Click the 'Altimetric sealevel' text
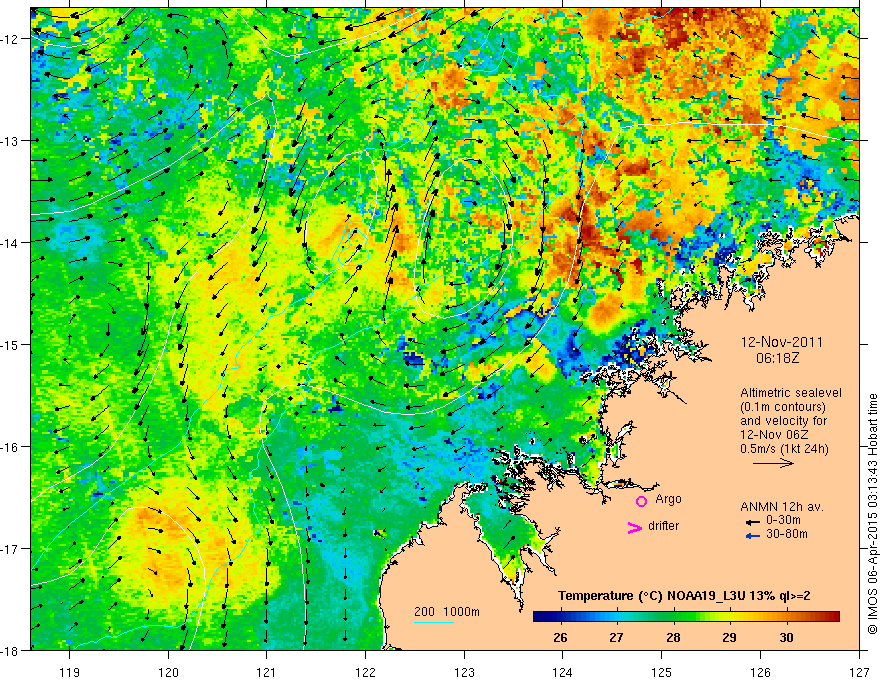Image resolution: width=880 pixels, height=680 pixels. coord(791,393)
